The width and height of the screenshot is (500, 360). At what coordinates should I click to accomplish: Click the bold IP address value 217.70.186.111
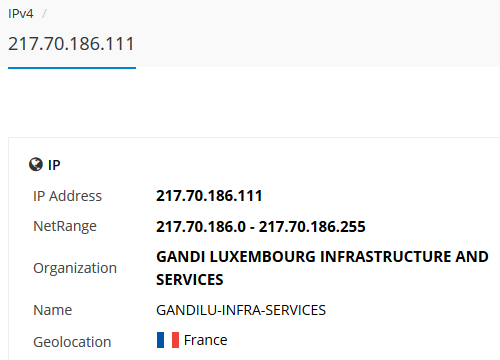pyautogui.click(x=209, y=196)
